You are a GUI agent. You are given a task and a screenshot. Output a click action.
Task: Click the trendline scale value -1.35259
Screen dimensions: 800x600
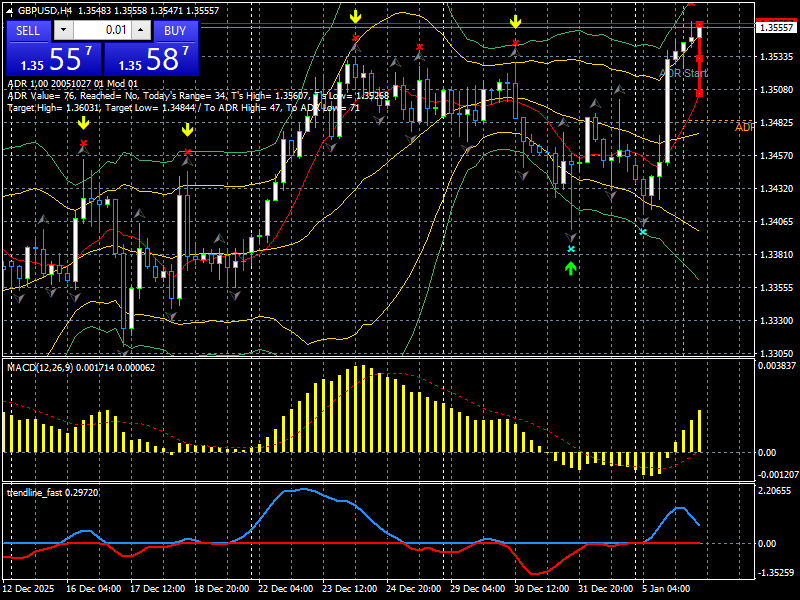pos(775,572)
